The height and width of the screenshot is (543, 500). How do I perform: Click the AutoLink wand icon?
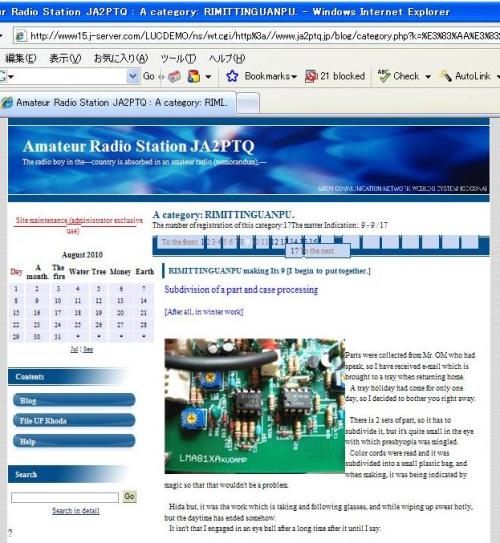(x=445, y=76)
